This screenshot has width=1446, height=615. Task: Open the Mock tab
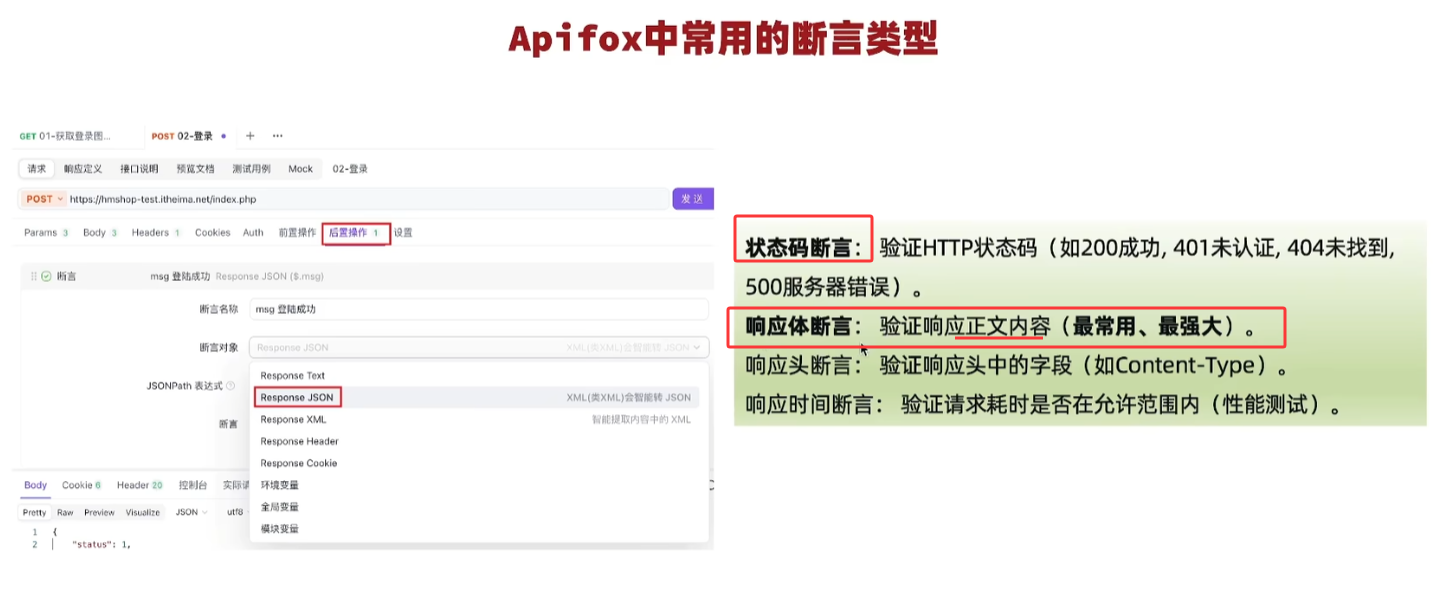click(x=300, y=169)
